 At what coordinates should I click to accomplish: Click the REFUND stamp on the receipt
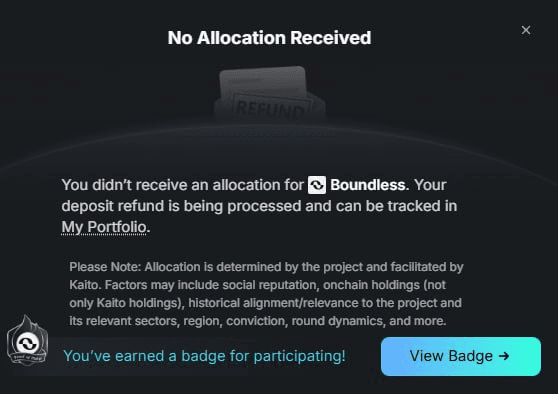(270, 109)
